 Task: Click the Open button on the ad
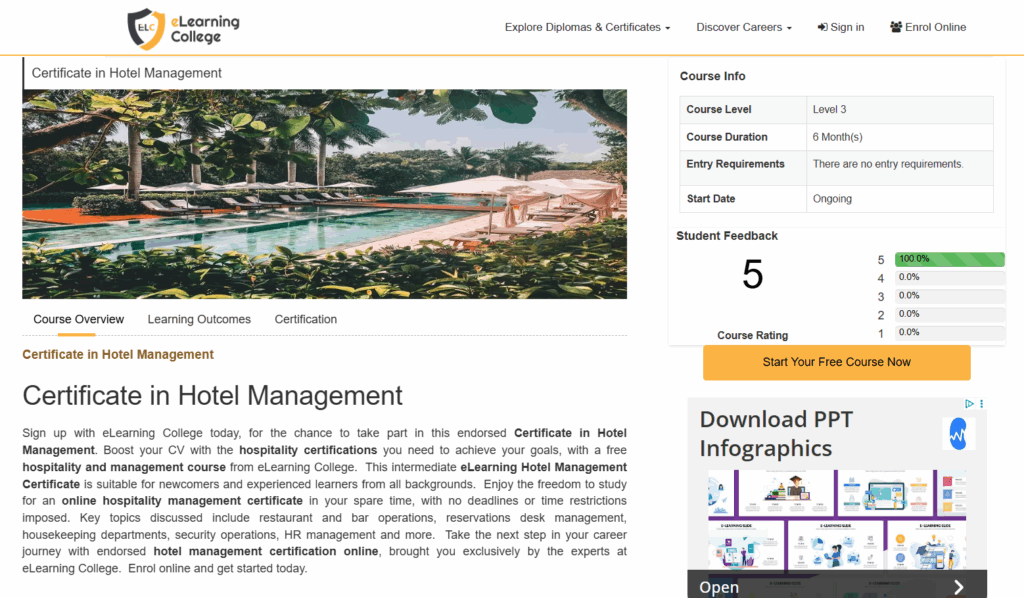coord(719,587)
